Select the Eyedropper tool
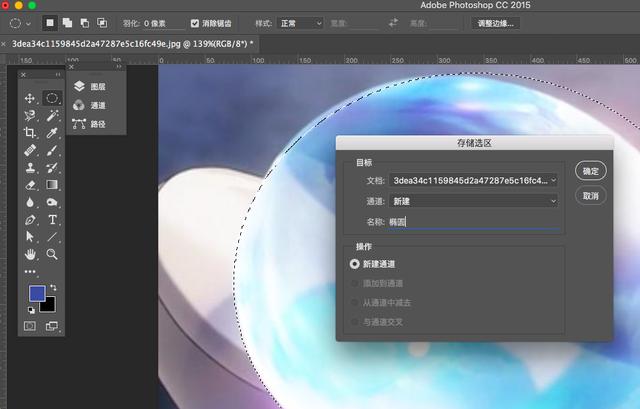 pos(52,133)
